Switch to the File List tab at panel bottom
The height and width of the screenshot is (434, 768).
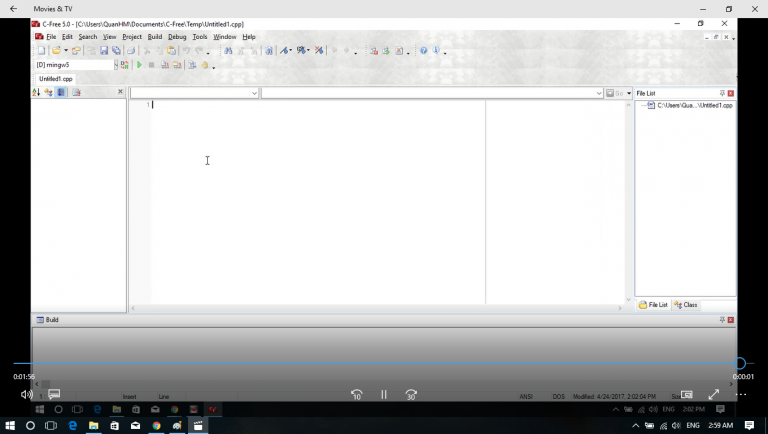(x=653, y=305)
